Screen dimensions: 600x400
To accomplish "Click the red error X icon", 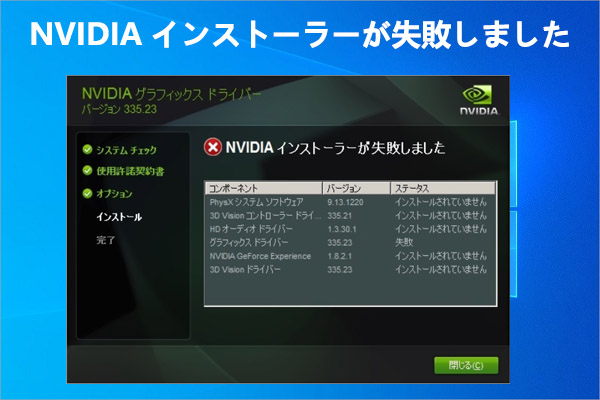I will 213,147.
